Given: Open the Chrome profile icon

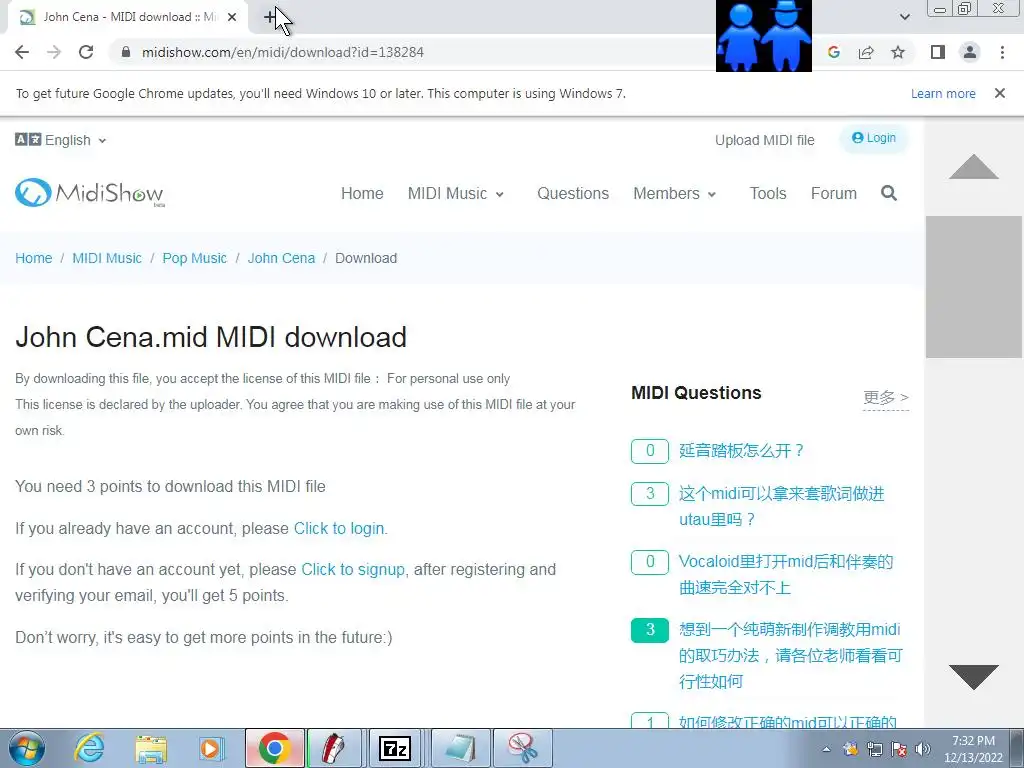Looking at the screenshot, I should point(970,52).
